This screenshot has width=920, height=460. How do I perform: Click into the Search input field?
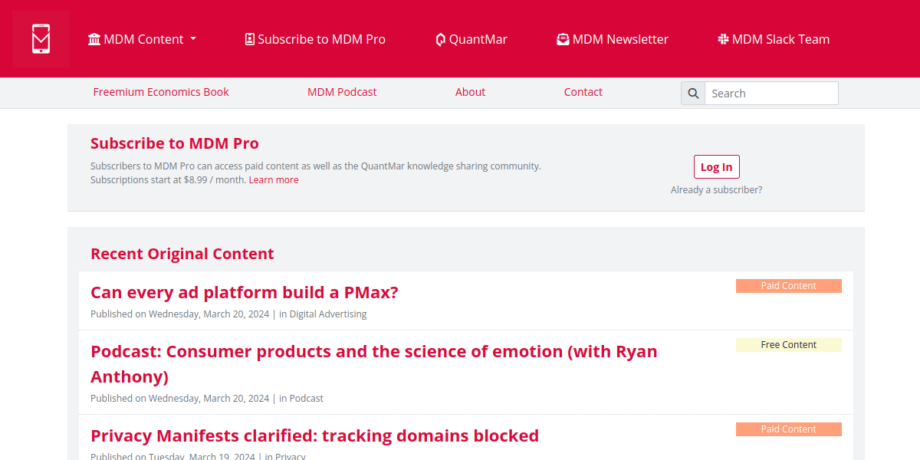click(770, 93)
